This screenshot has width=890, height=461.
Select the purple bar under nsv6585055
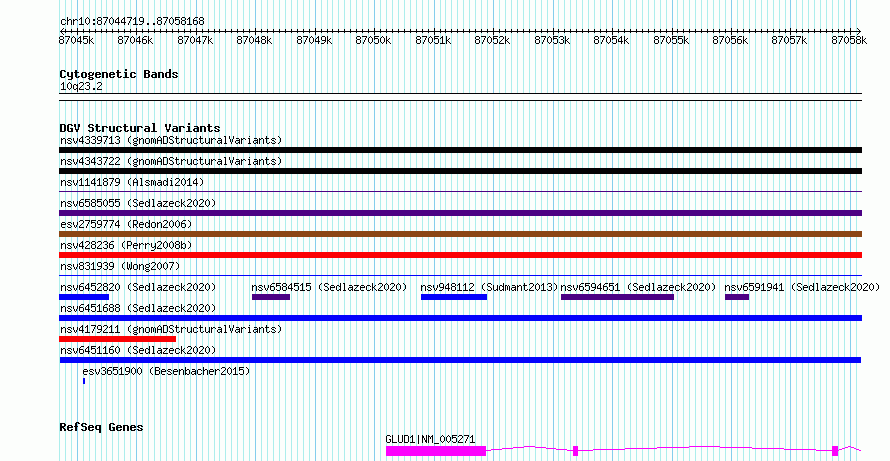(460, 213)
